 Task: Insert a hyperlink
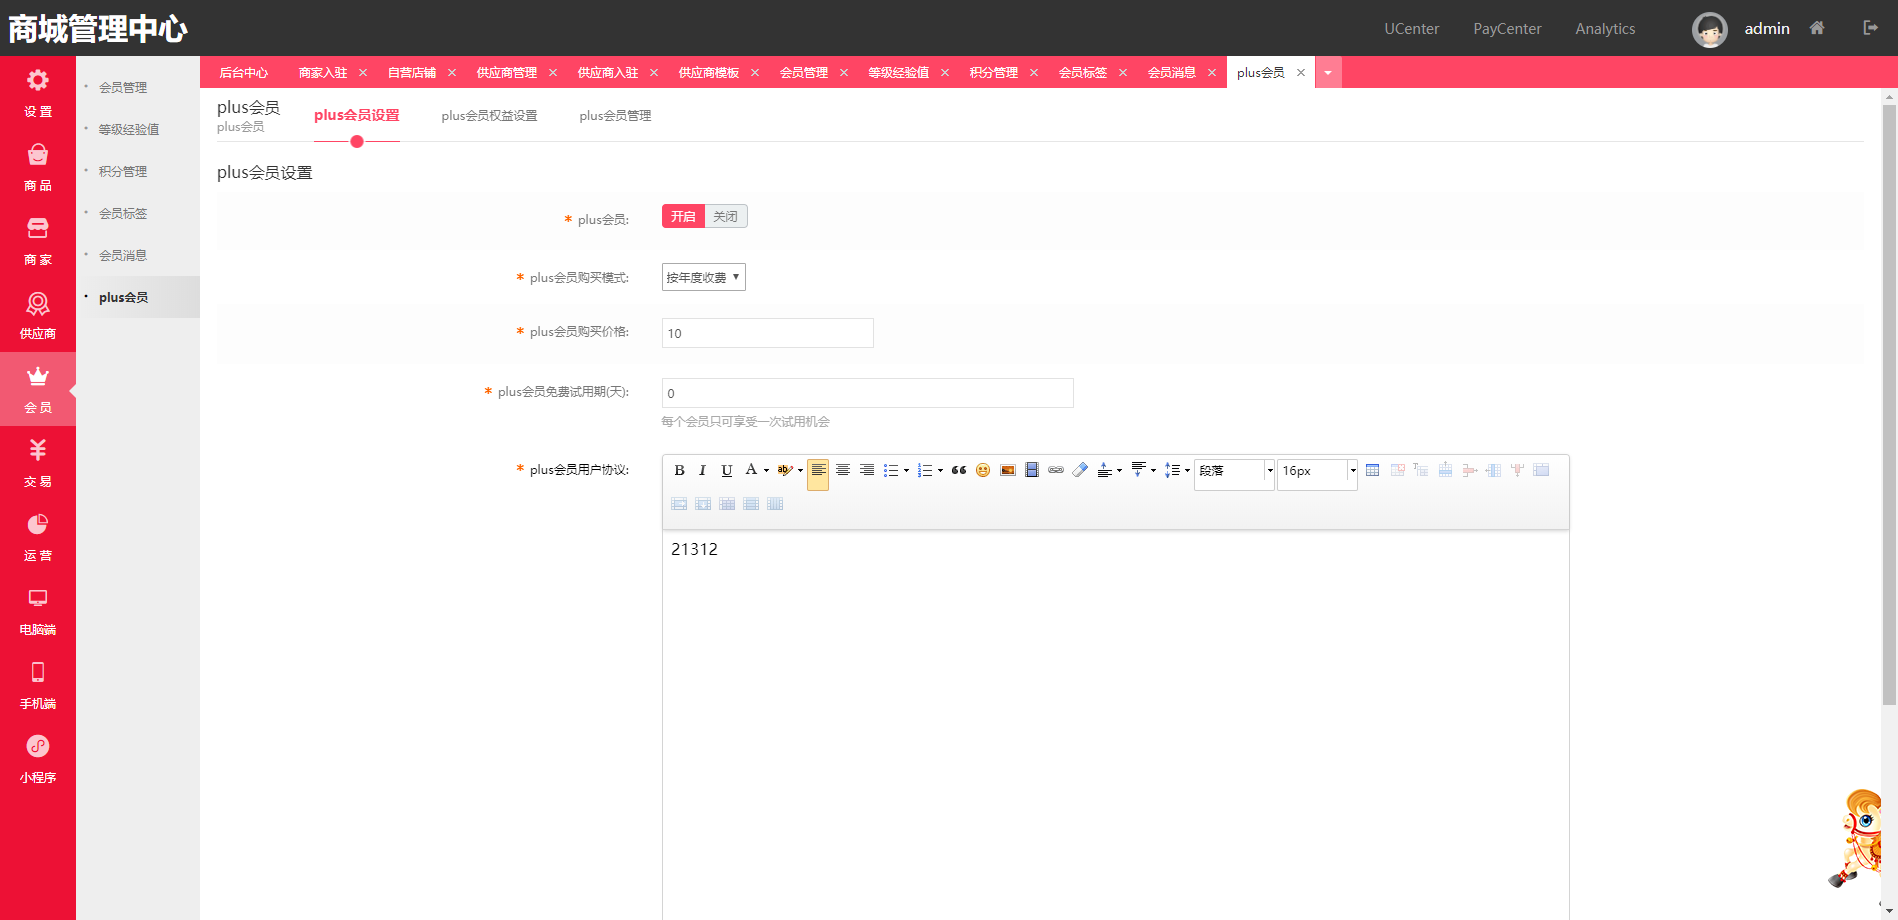[x=1056, y=470]
